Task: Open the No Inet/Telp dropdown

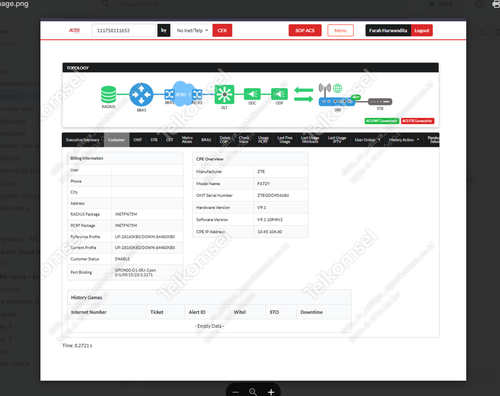Action: click(192, 30)
